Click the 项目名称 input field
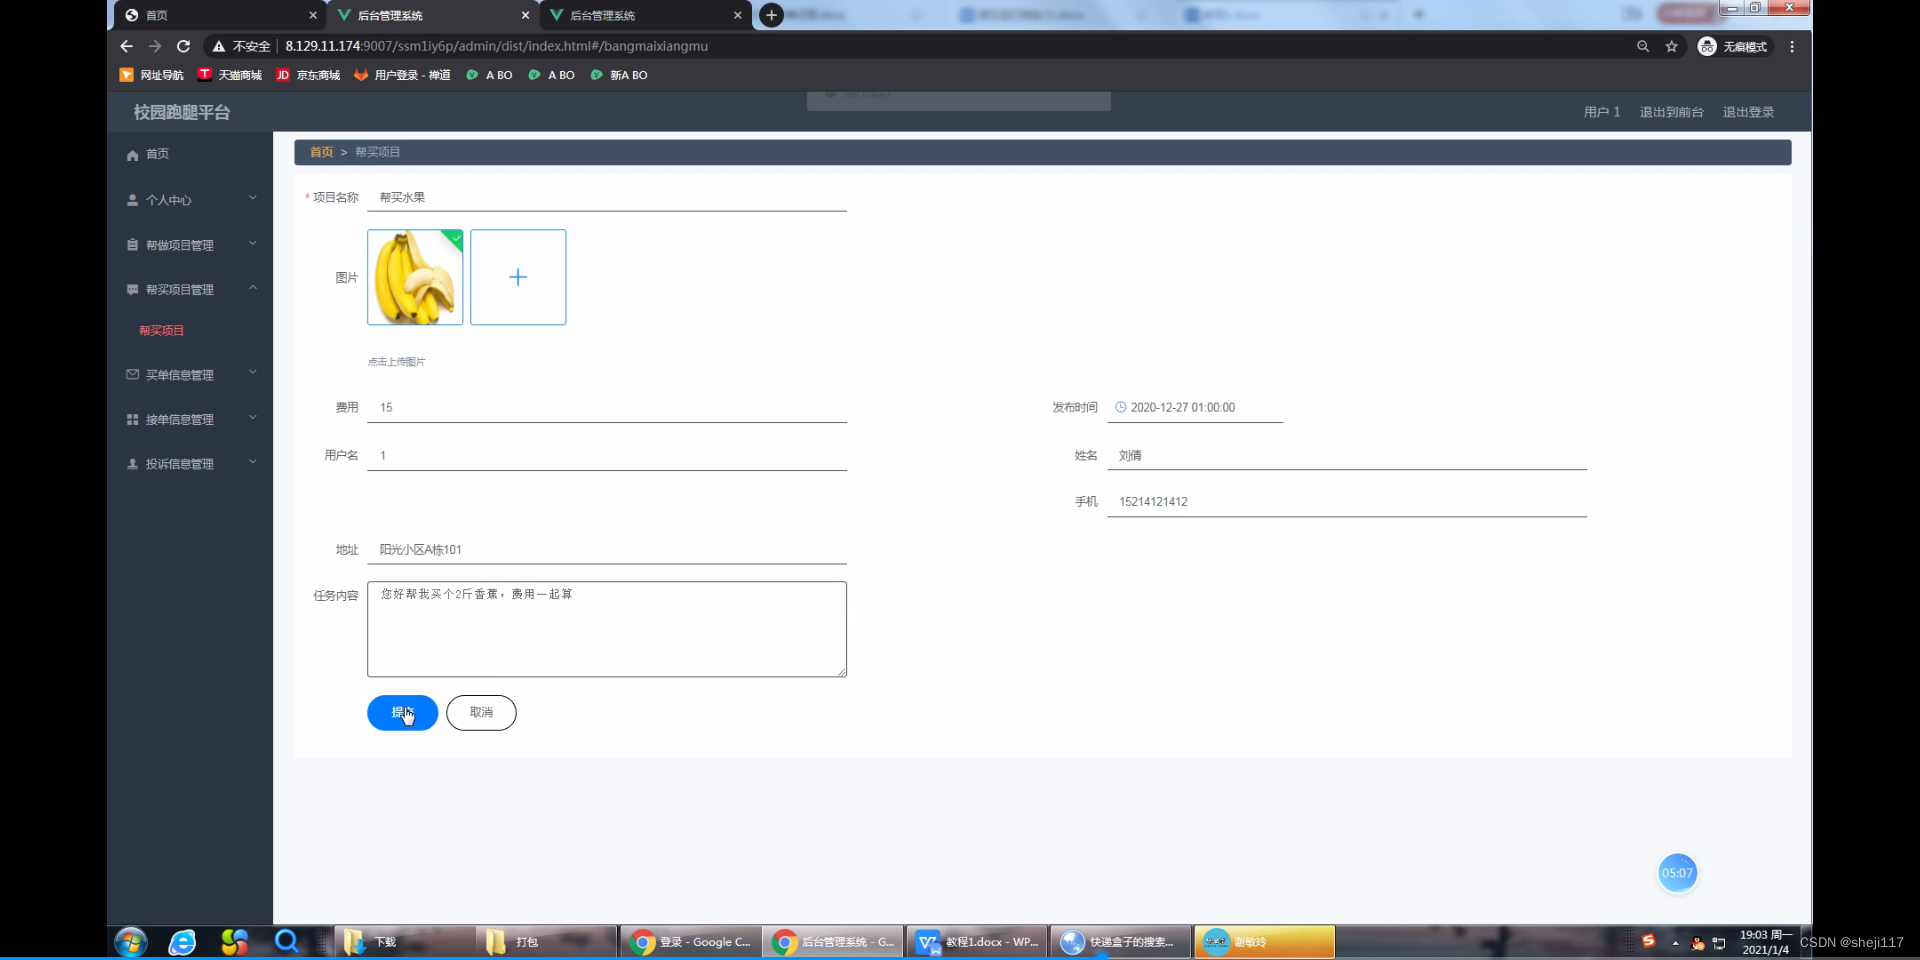This screenshot has width=1920, height=960. (x=607, y=197)
